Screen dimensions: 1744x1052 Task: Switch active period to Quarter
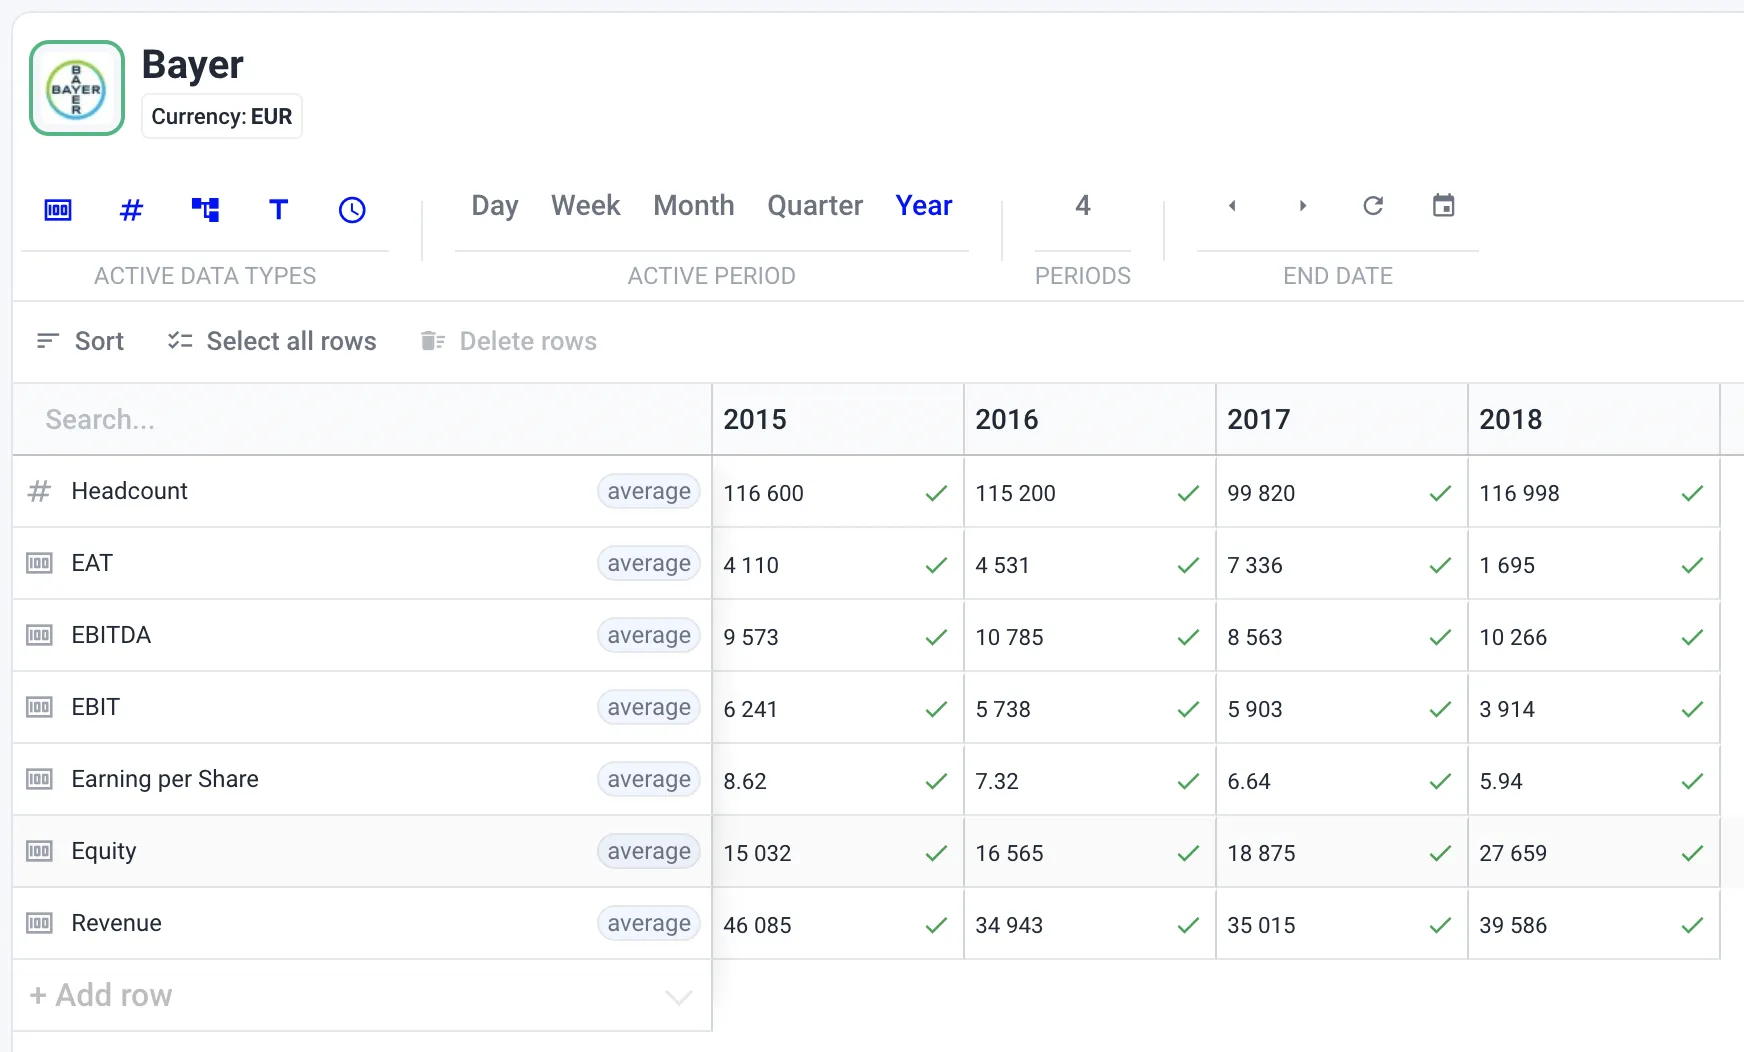[815, 205]
